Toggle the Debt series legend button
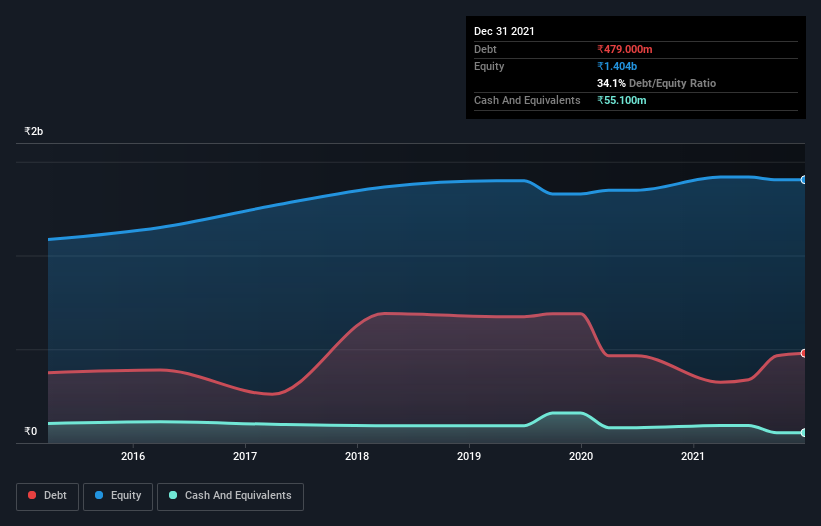Screen dimensions: 821x526 point(48,496)
